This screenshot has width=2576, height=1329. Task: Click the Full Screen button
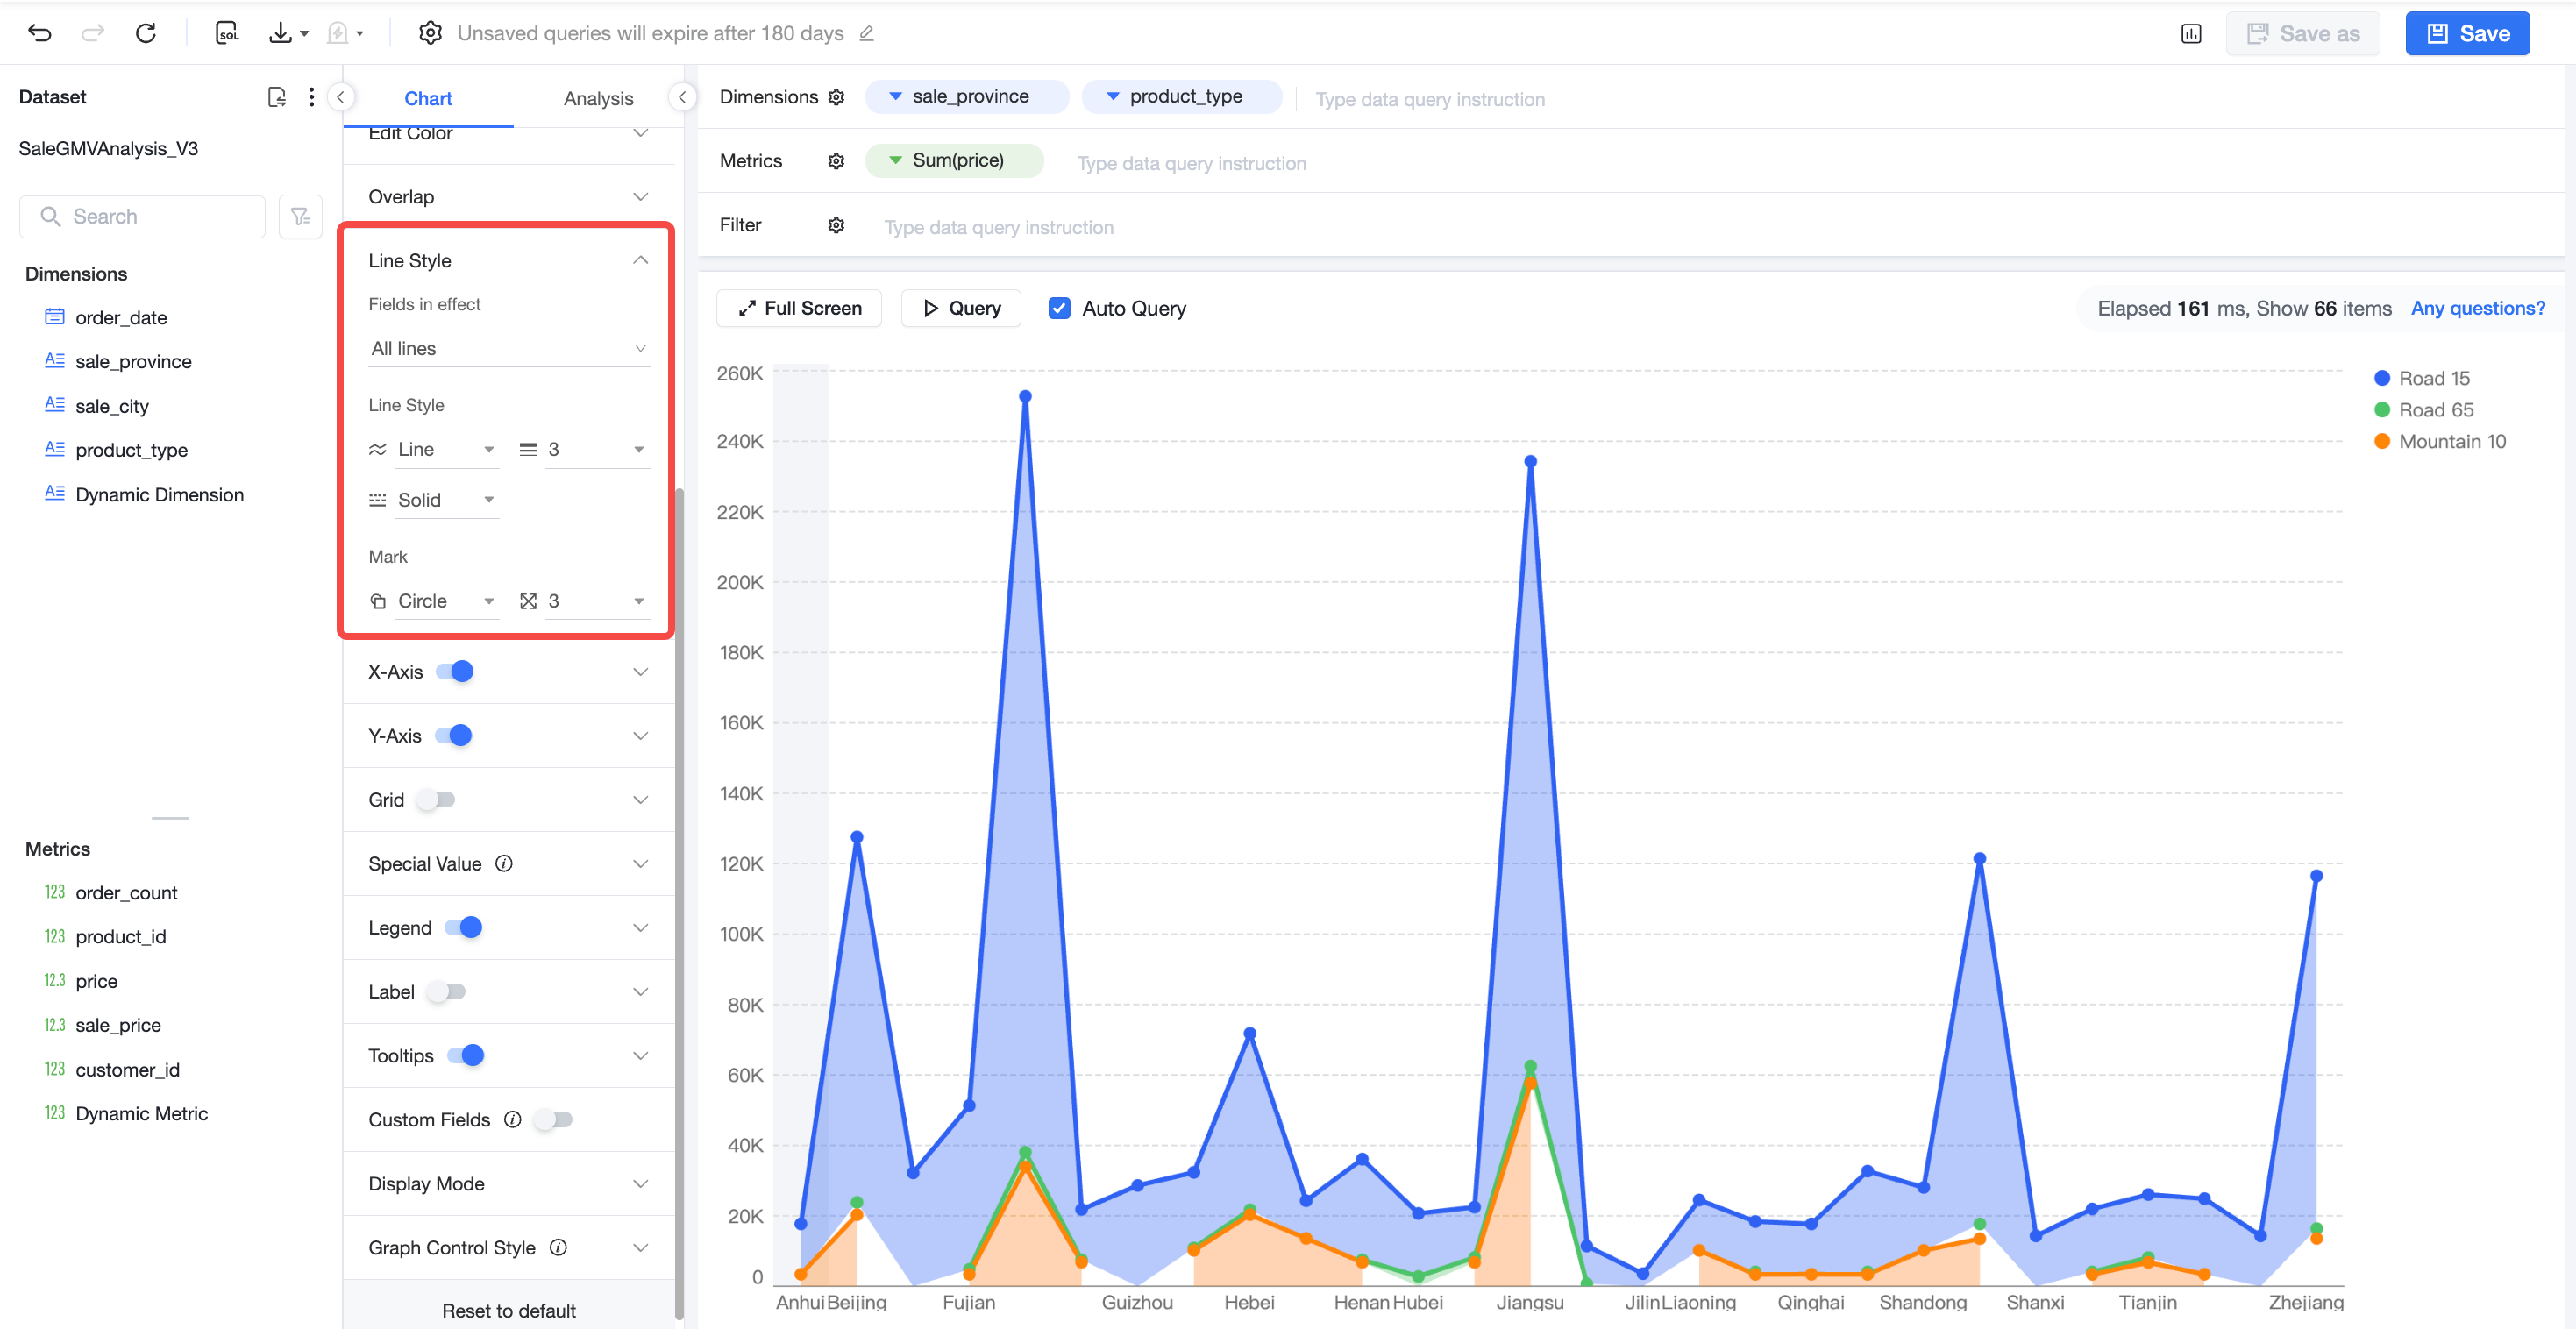click(799, 308)
